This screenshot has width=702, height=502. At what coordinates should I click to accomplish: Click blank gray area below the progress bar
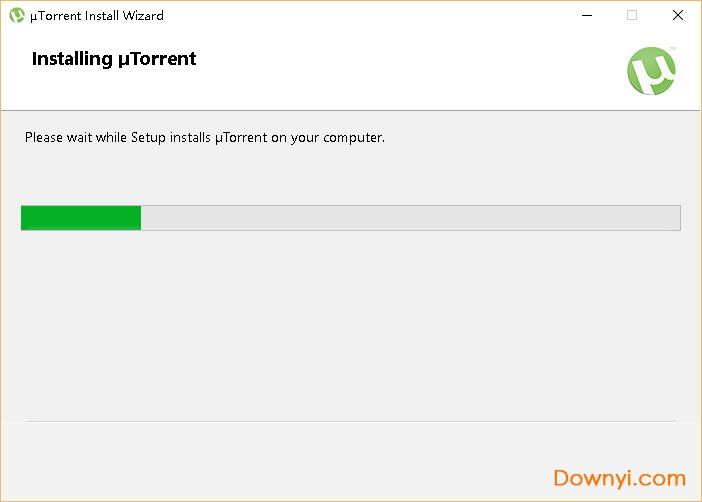350,320
